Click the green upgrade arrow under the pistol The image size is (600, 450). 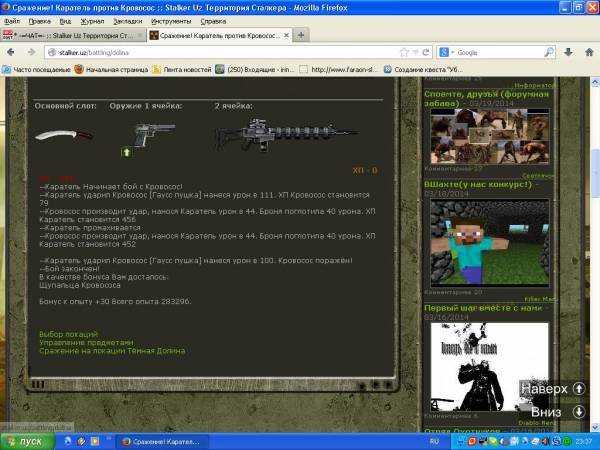coord(127,152)
